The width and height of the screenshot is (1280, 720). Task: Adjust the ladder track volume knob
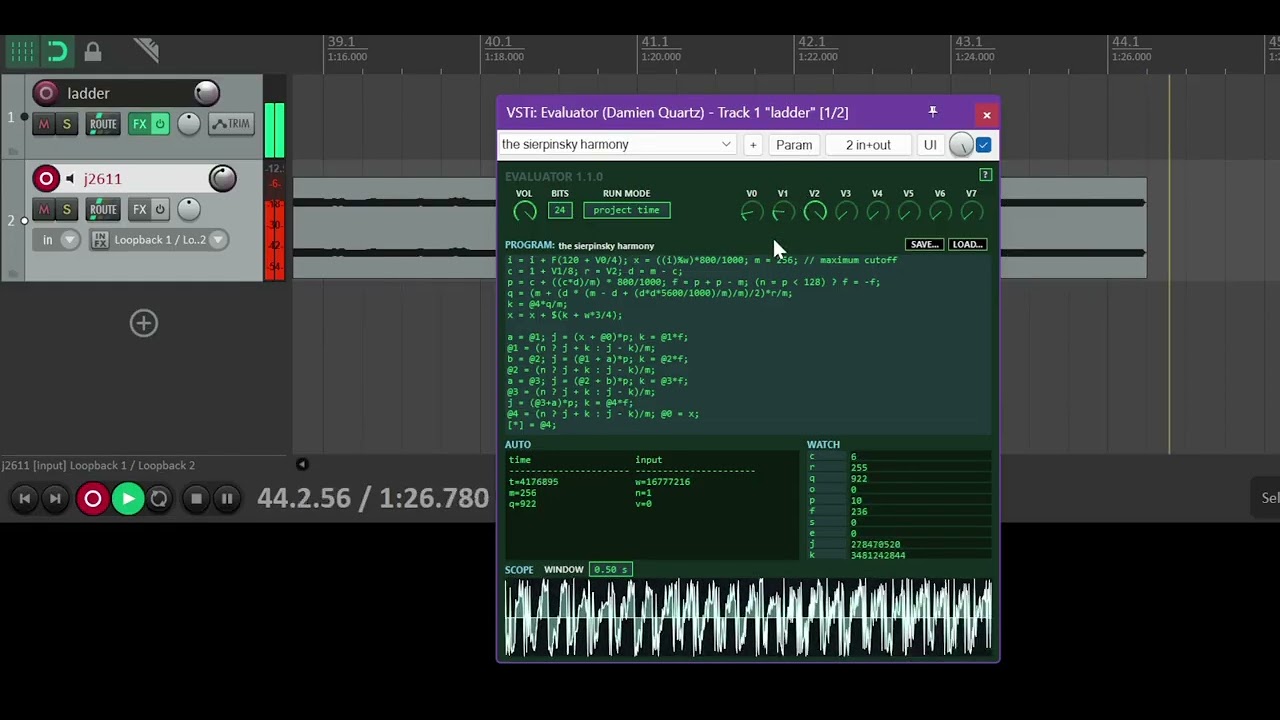[207, 93]
